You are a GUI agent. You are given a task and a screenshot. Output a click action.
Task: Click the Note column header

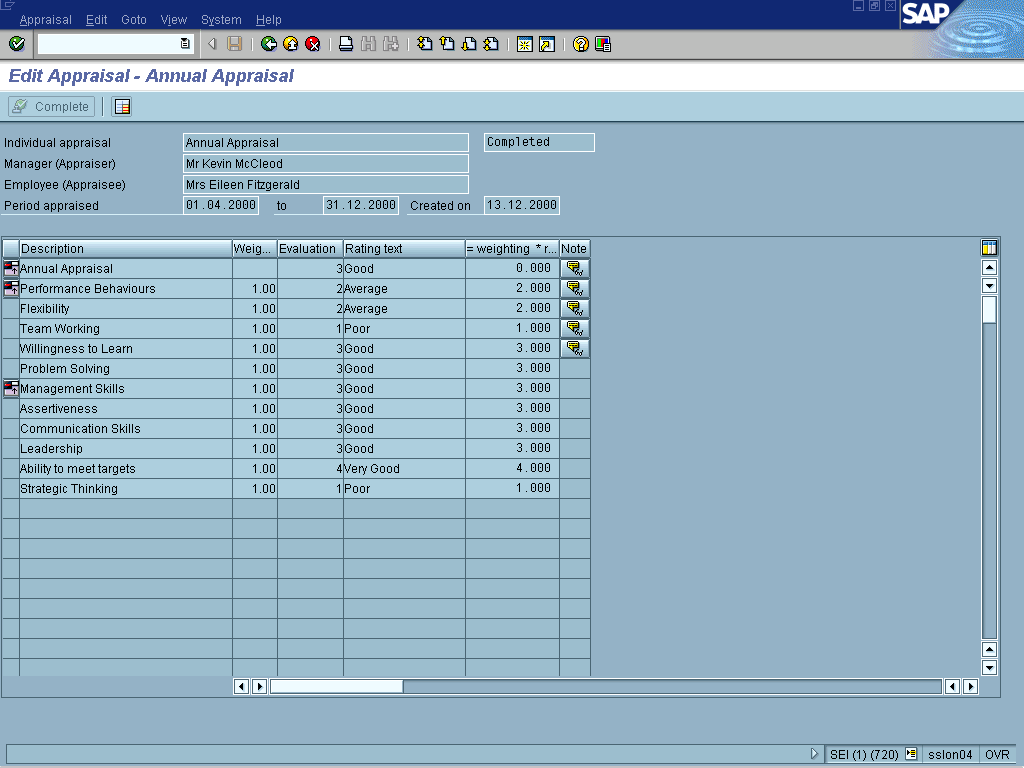[575, 249]
